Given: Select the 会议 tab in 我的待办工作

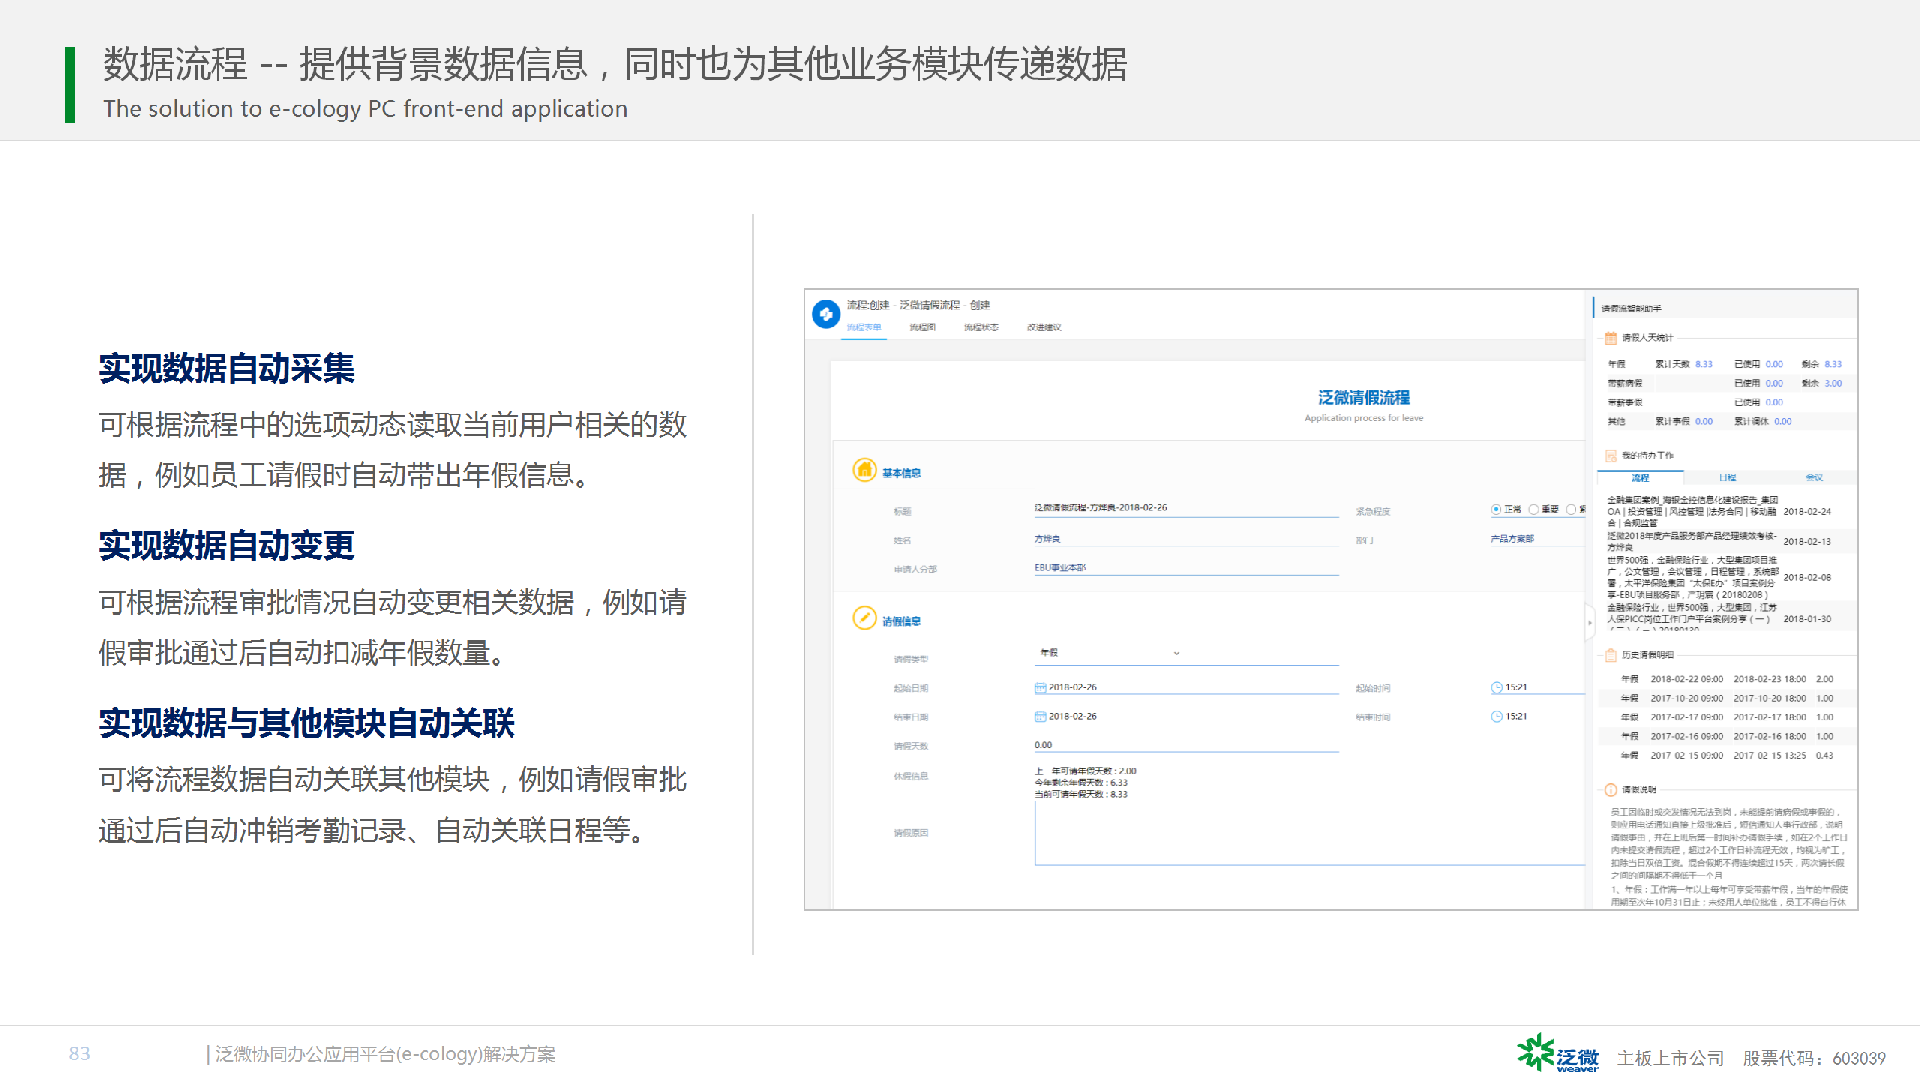Looking at the screenshot, I should coord(1814,478).
